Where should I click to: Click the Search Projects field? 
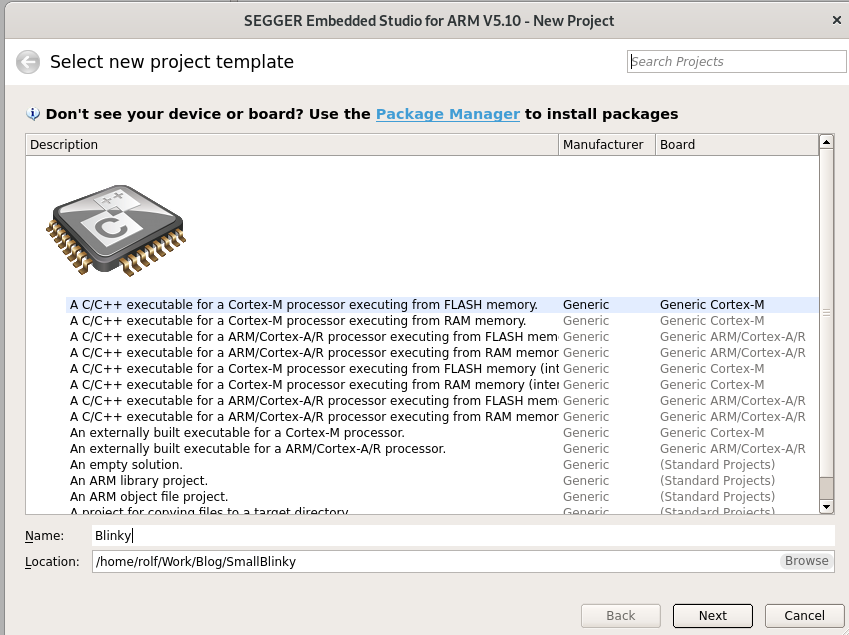tap(736, 62)
